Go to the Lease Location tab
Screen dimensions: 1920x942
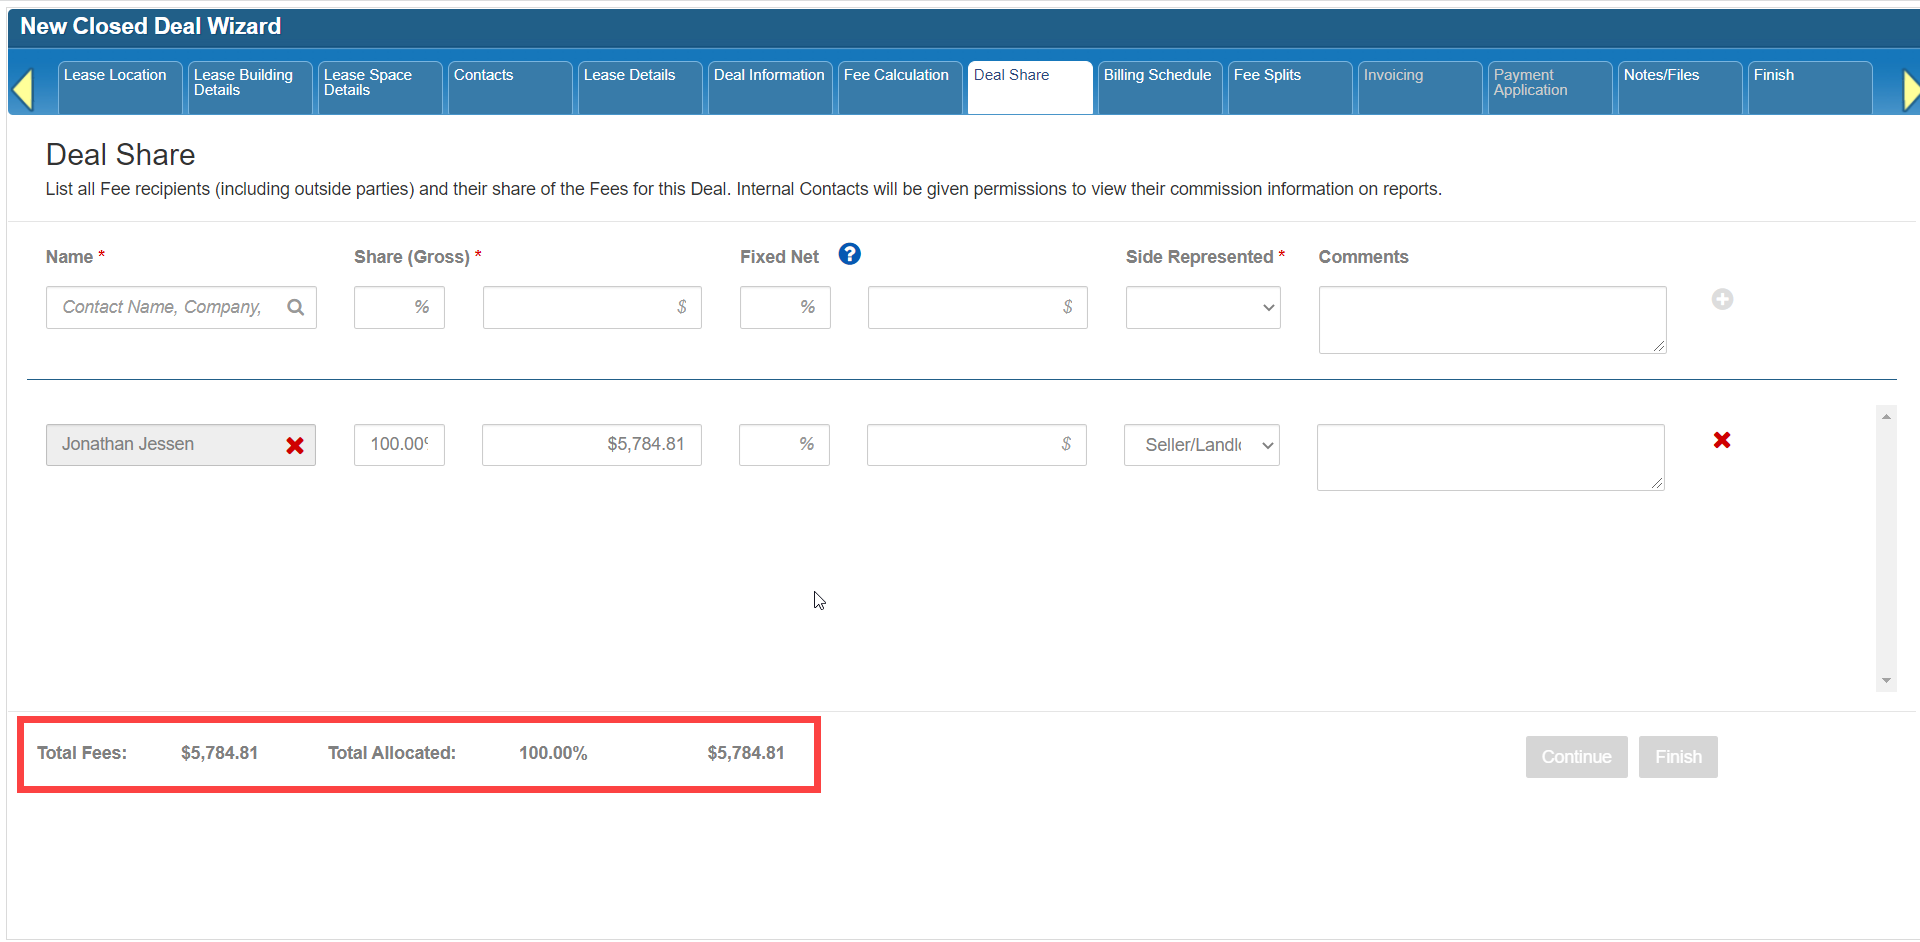pos(118,87)
